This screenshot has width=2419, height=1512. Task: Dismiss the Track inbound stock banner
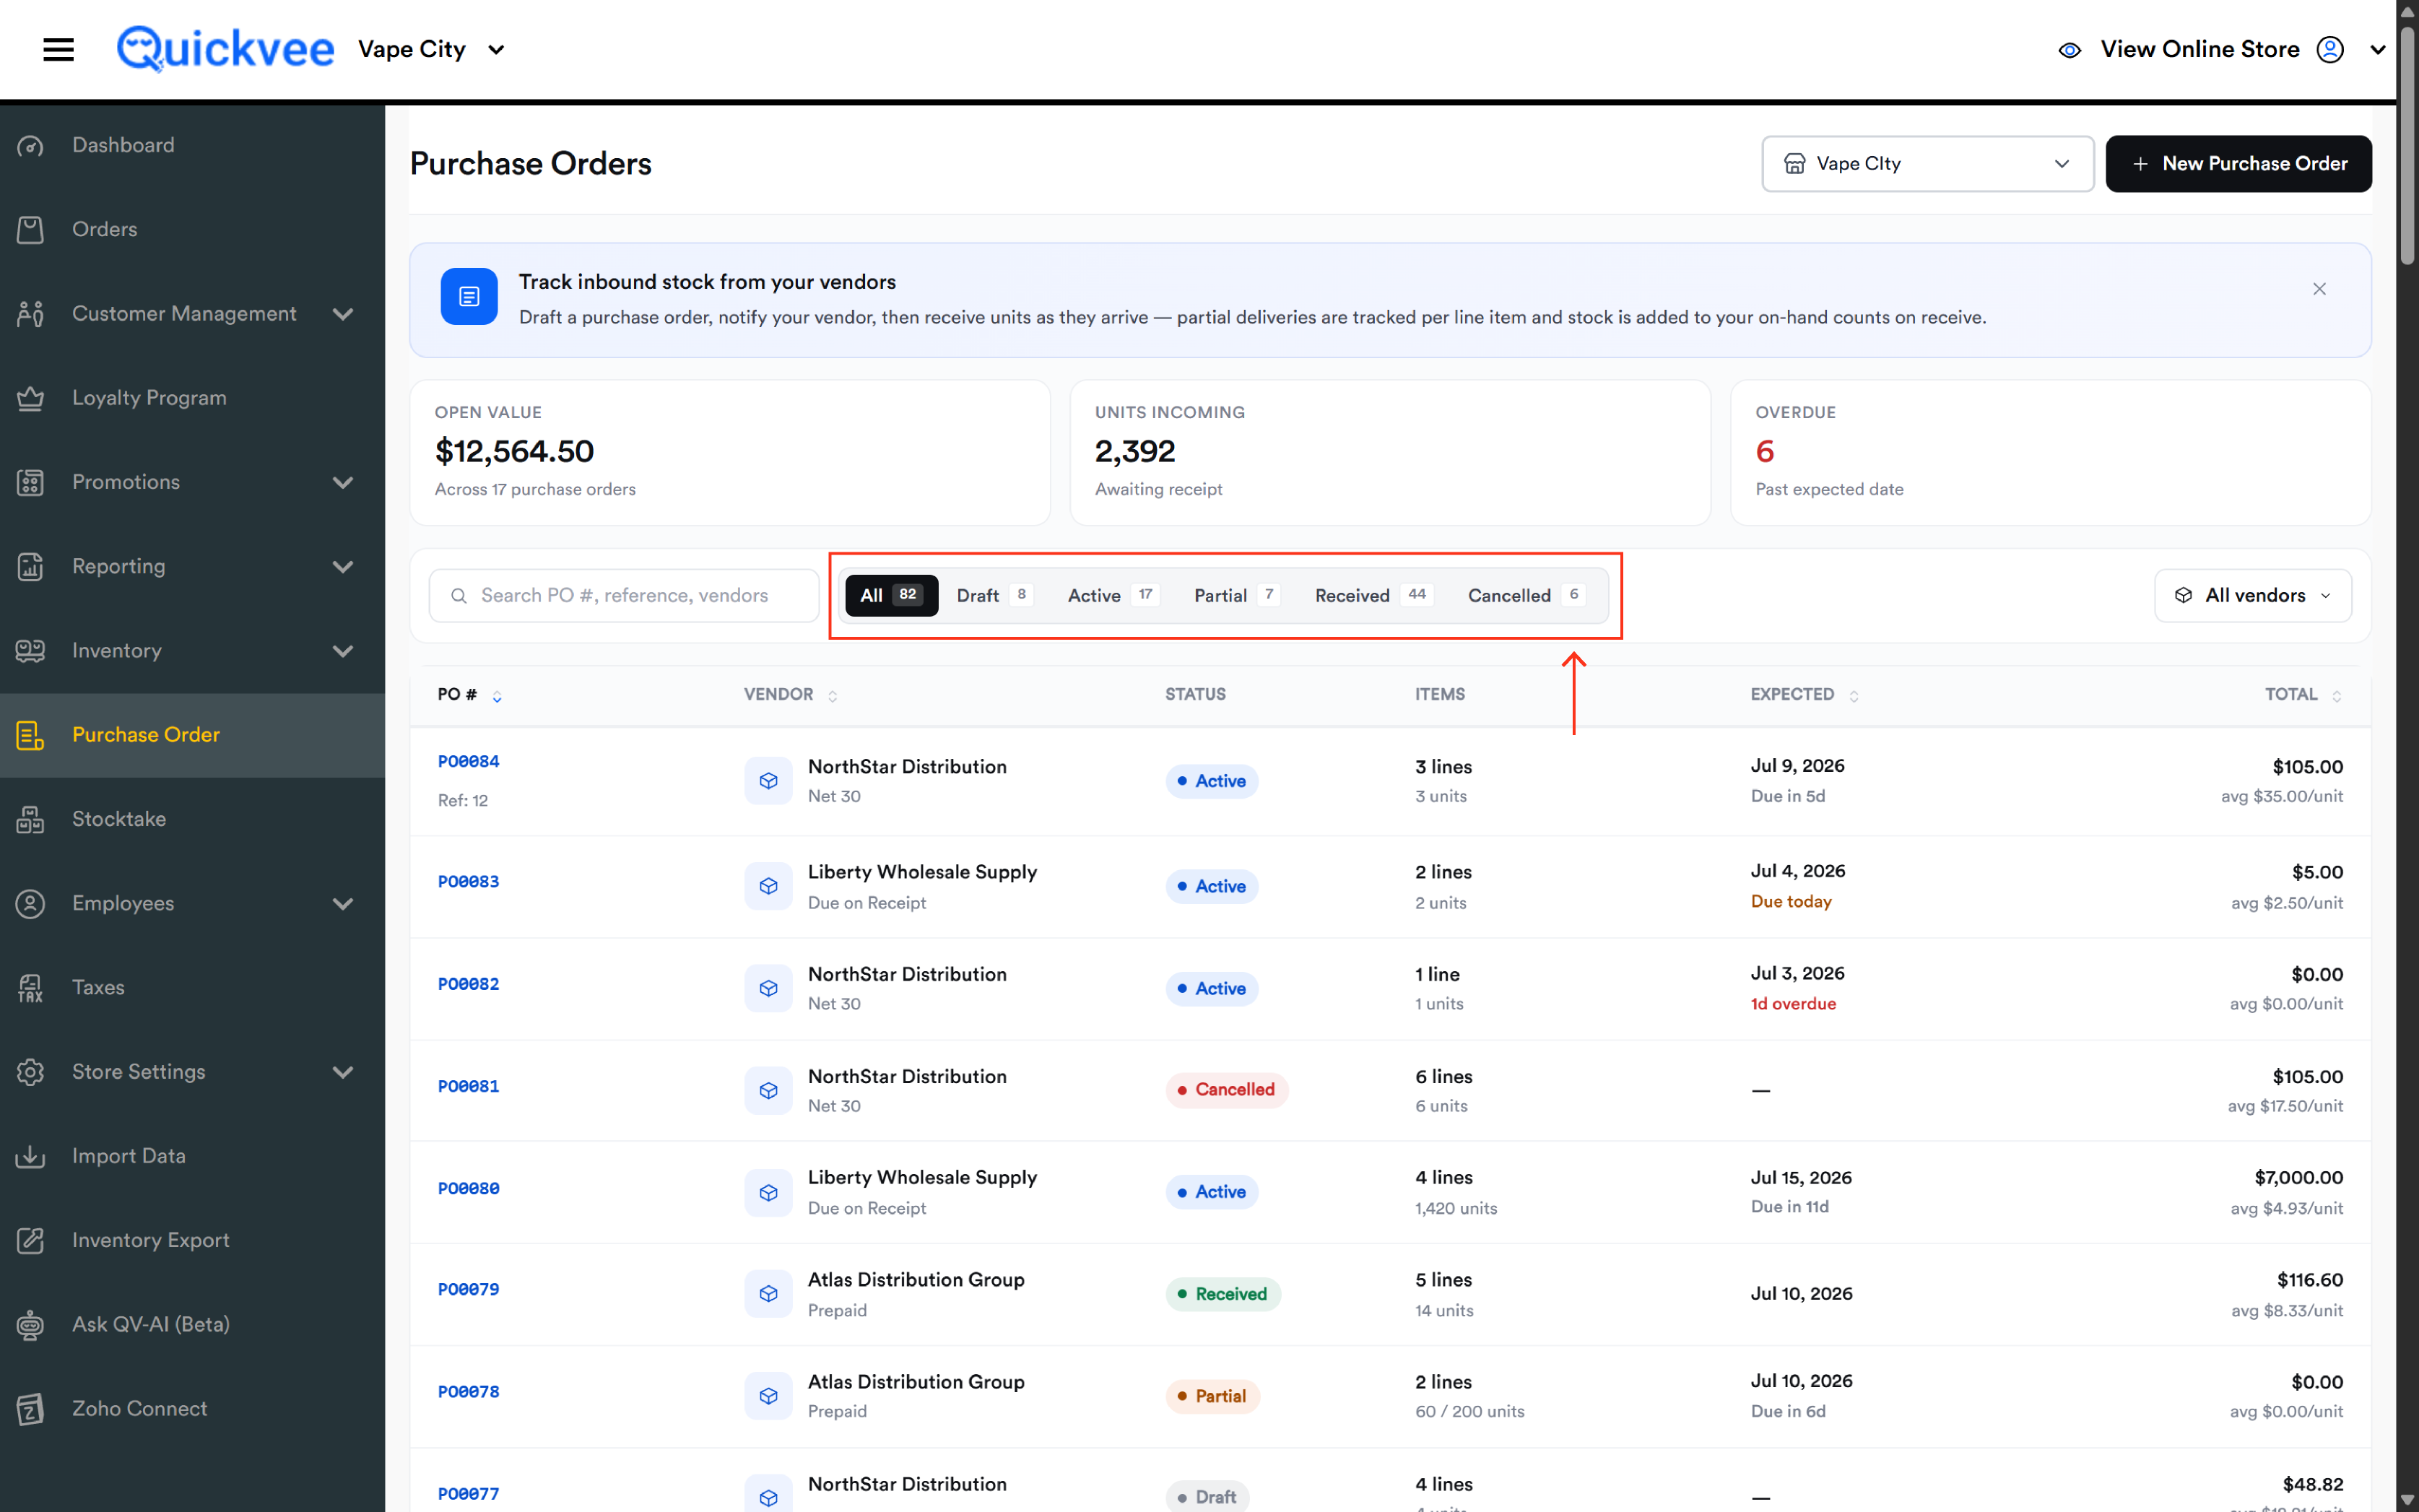coord(2318,289)
